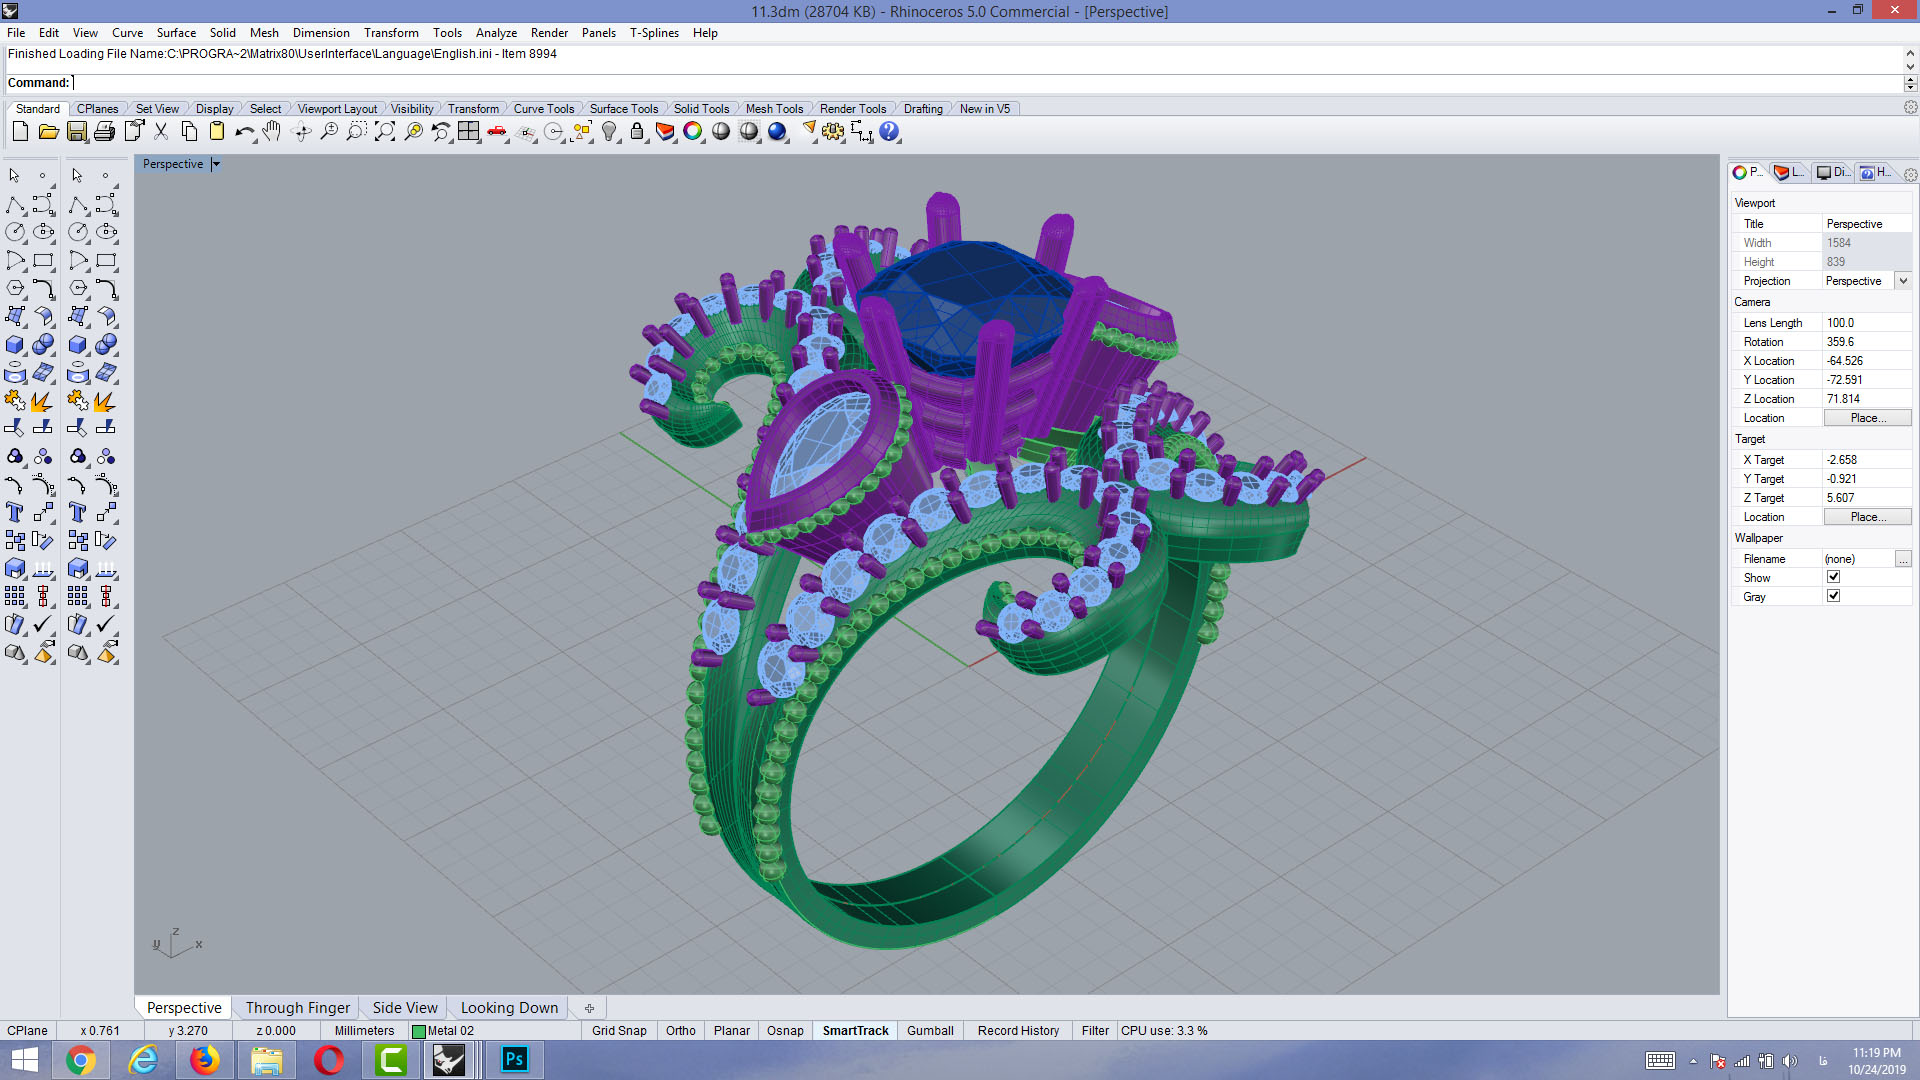Switch to the Looking Down viewport tab
This screenshot has height=1080, width=1920.
(x=509, y=1008)
